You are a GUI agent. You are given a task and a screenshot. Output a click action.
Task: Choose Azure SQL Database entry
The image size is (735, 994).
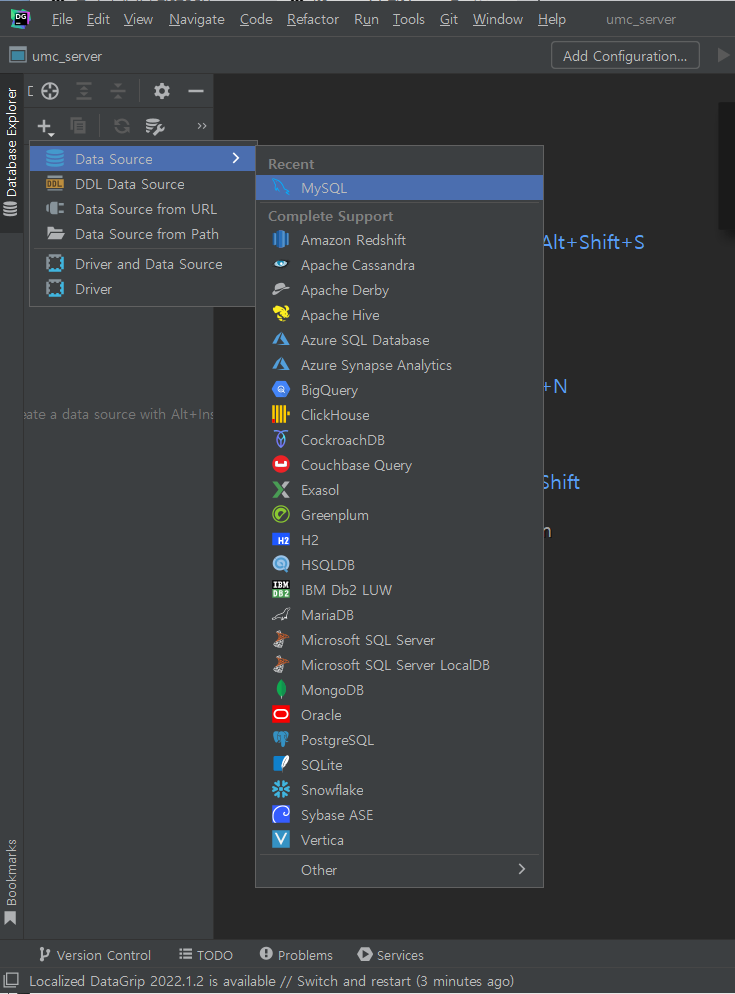[400, 340]
